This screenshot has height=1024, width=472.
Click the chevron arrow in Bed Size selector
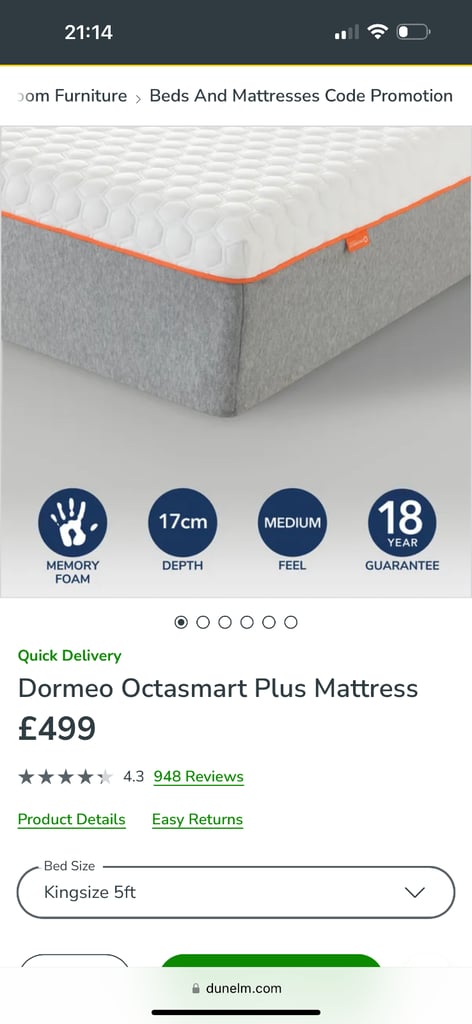(415, 892)
